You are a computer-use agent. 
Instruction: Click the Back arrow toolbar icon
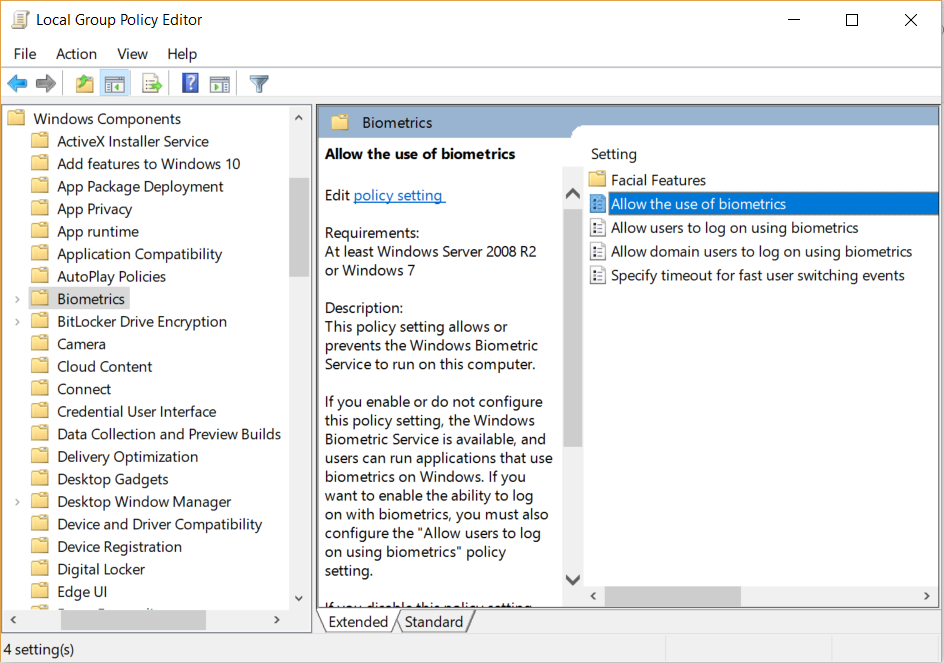17,84
